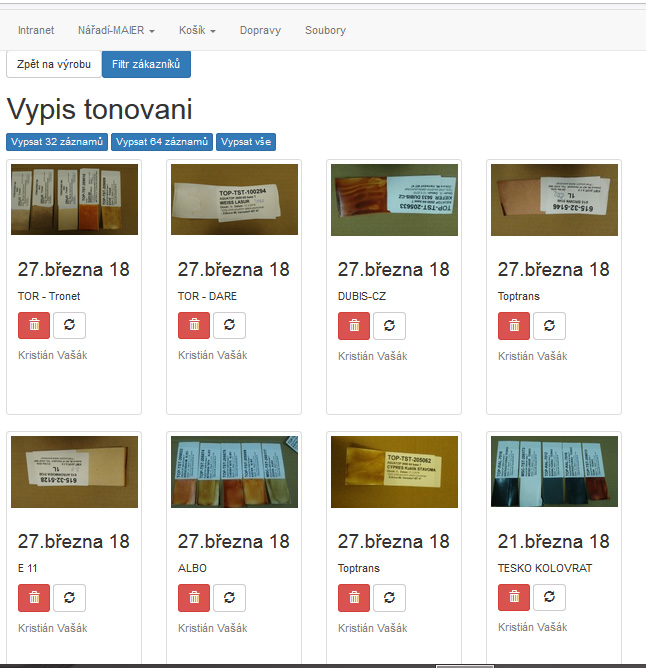
Task: Open the Filtr zákazníků filter
Action: pyautogui.click(x=146, y=64)
